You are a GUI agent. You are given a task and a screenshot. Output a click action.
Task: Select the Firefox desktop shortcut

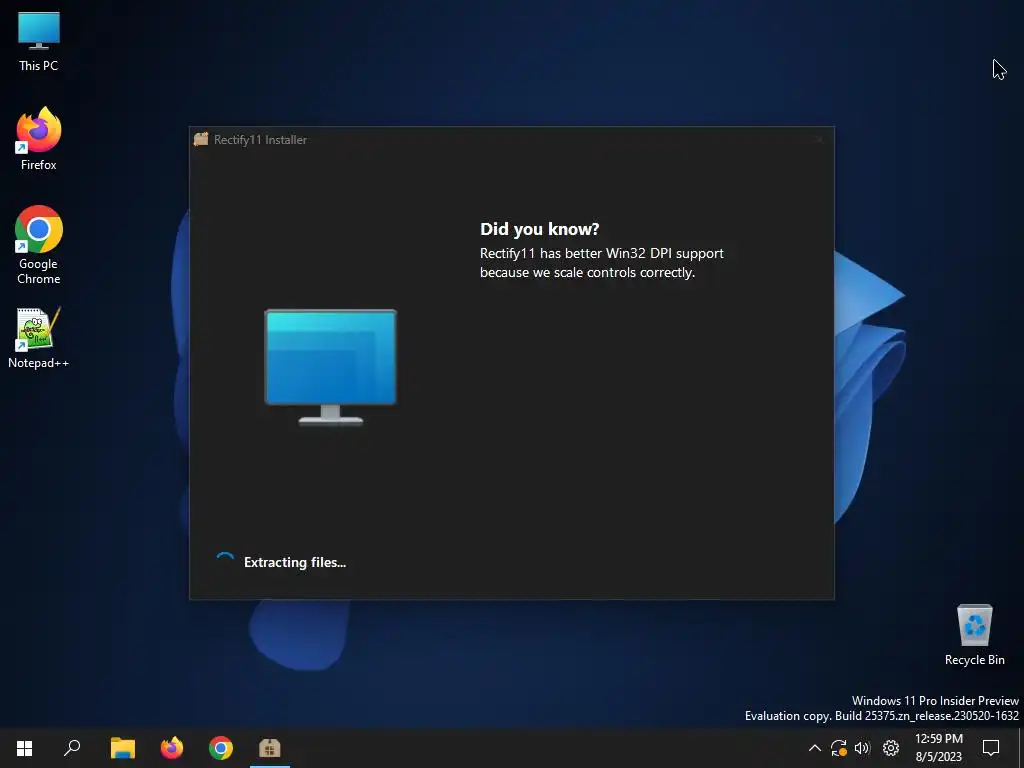[x=39, y=138]
